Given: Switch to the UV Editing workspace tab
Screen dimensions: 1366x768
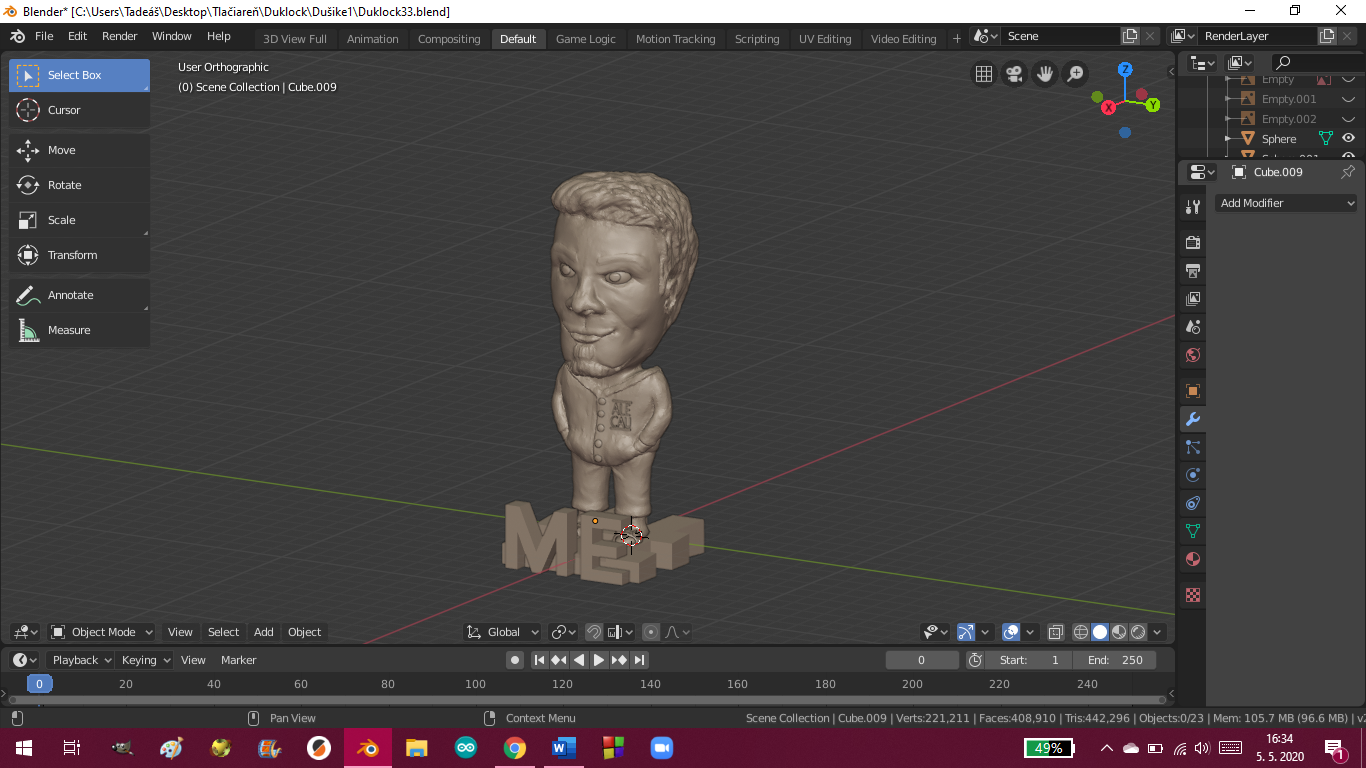Looking at the screenshot, I should point(825,39).
